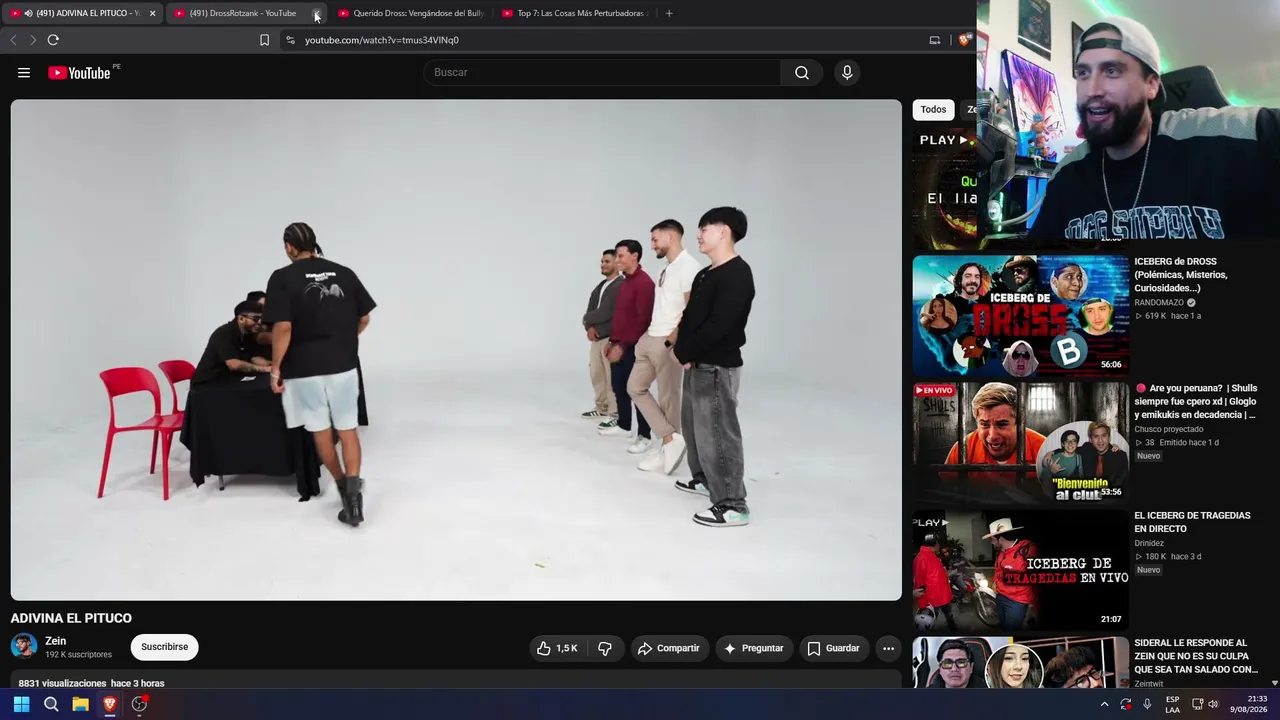Open the Chusco proyectado channel name
This screenshot has width=1280, height=720.
1169,429
